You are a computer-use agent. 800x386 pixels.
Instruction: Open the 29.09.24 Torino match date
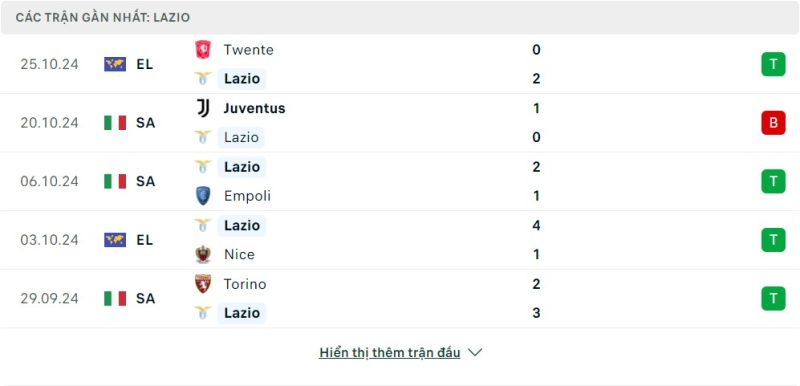pos(49,298)
